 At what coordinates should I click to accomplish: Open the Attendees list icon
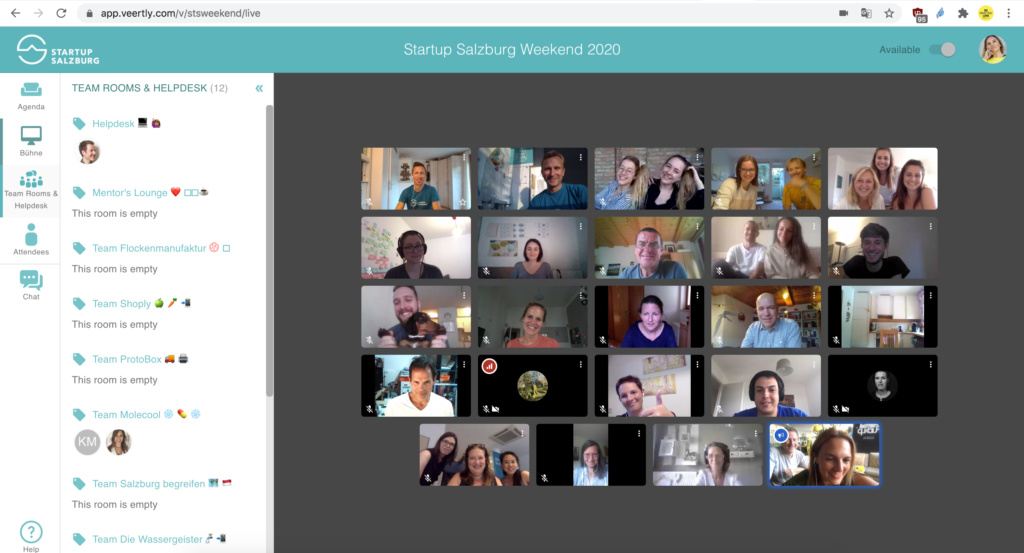click(31, 240)
